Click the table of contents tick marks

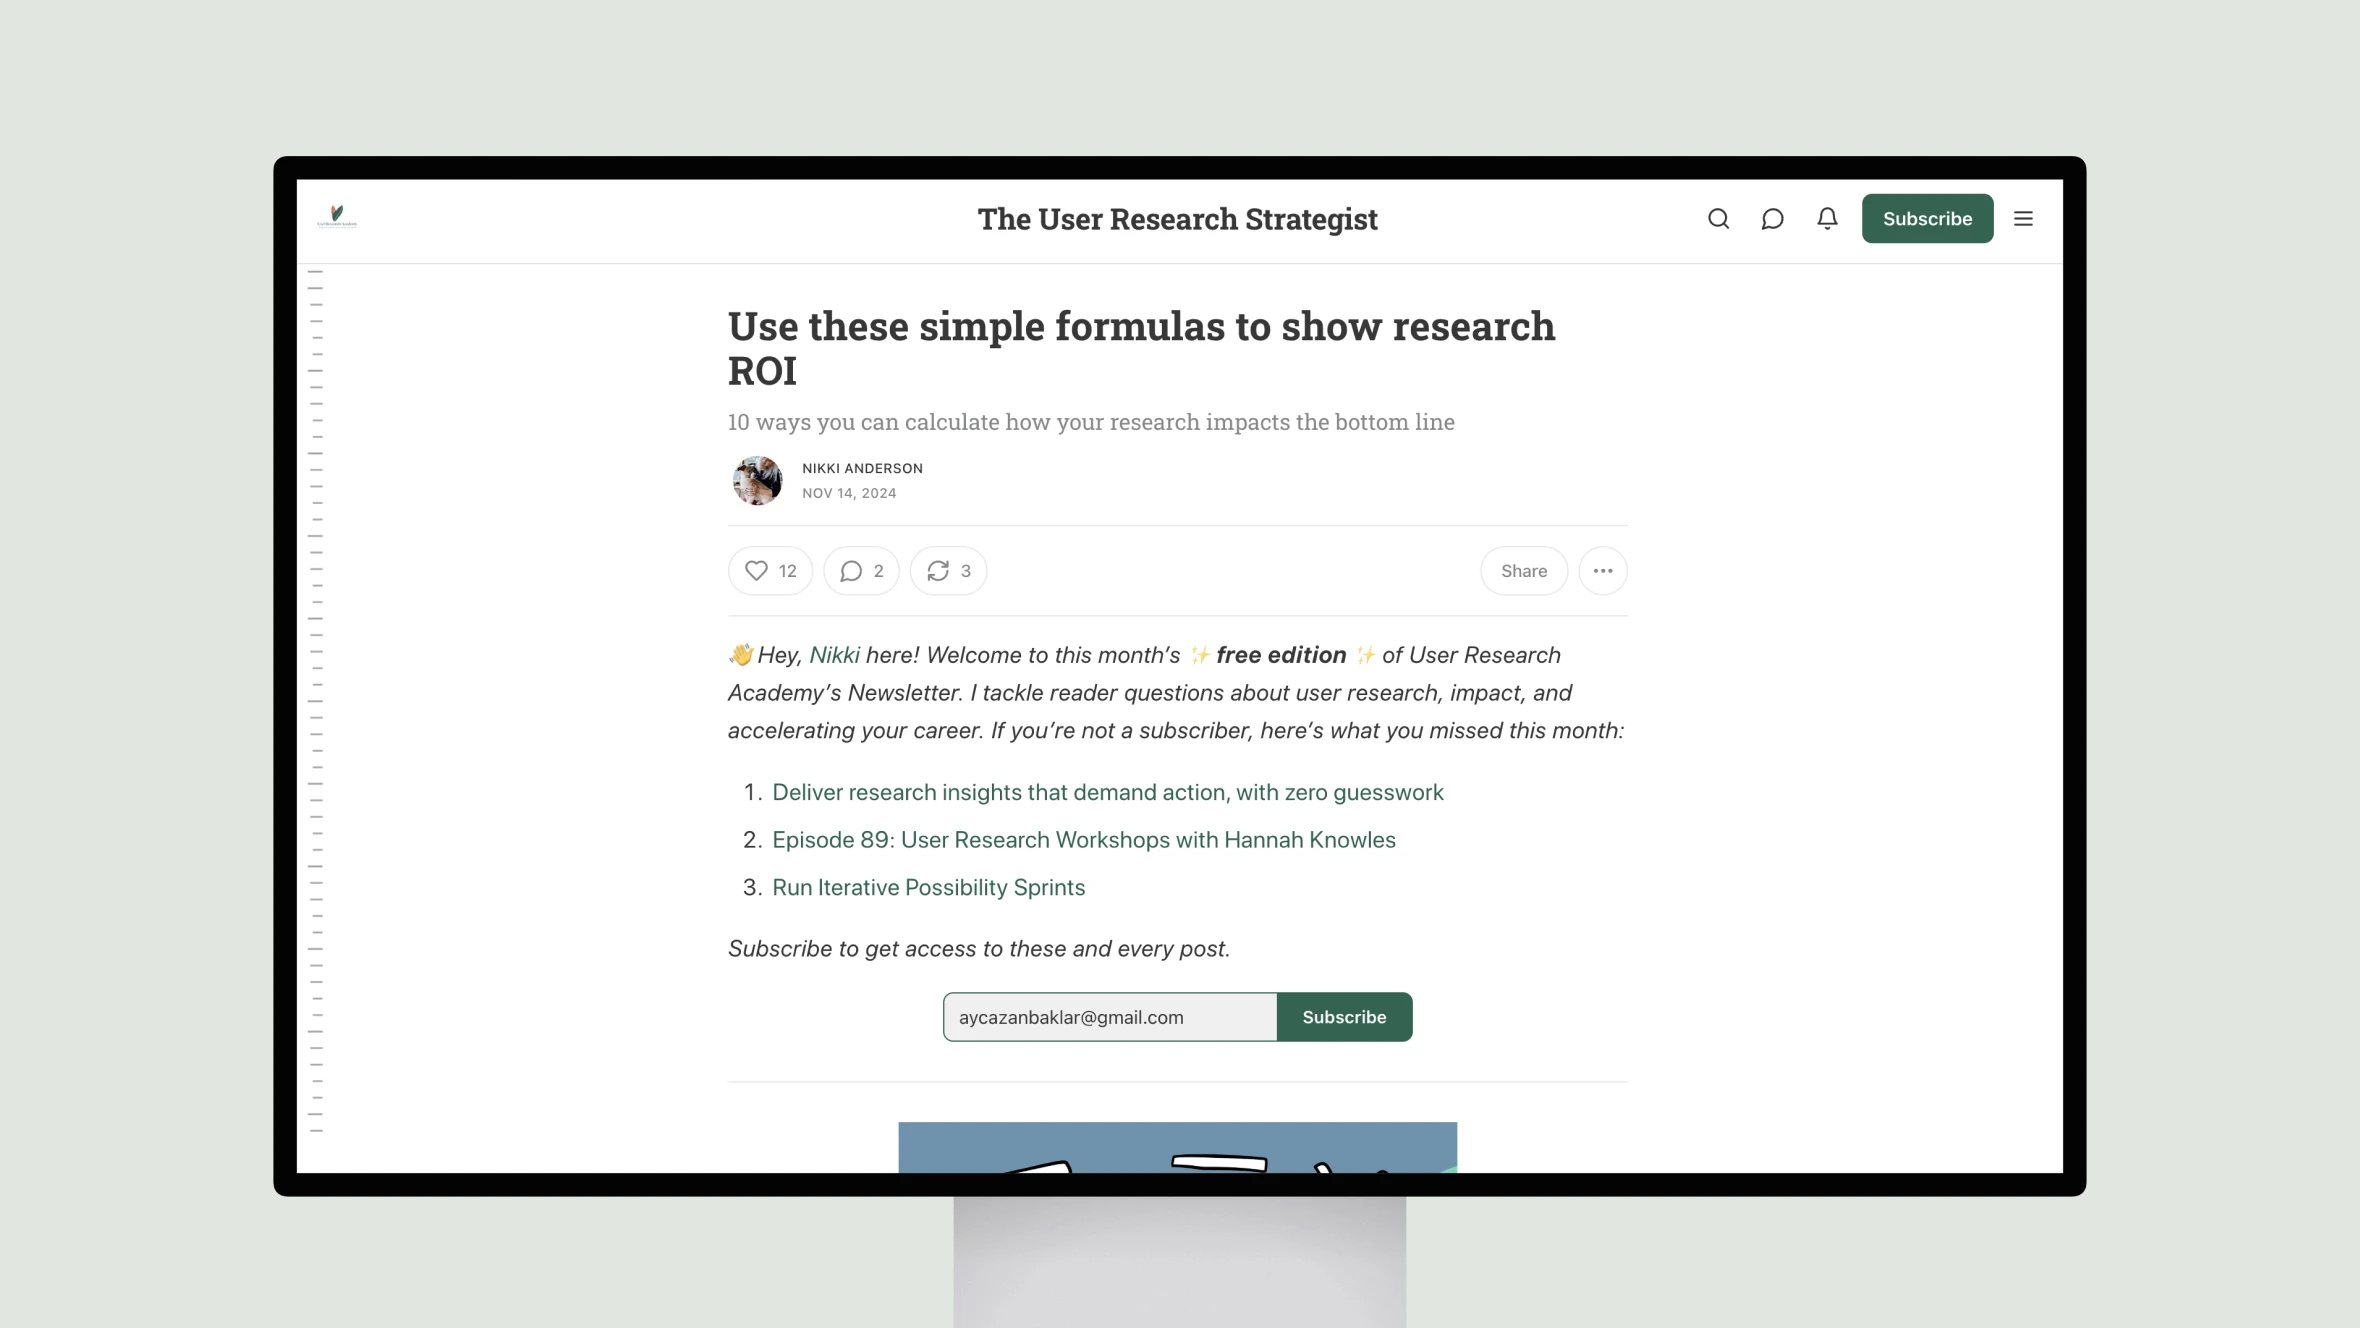point(316,700)
